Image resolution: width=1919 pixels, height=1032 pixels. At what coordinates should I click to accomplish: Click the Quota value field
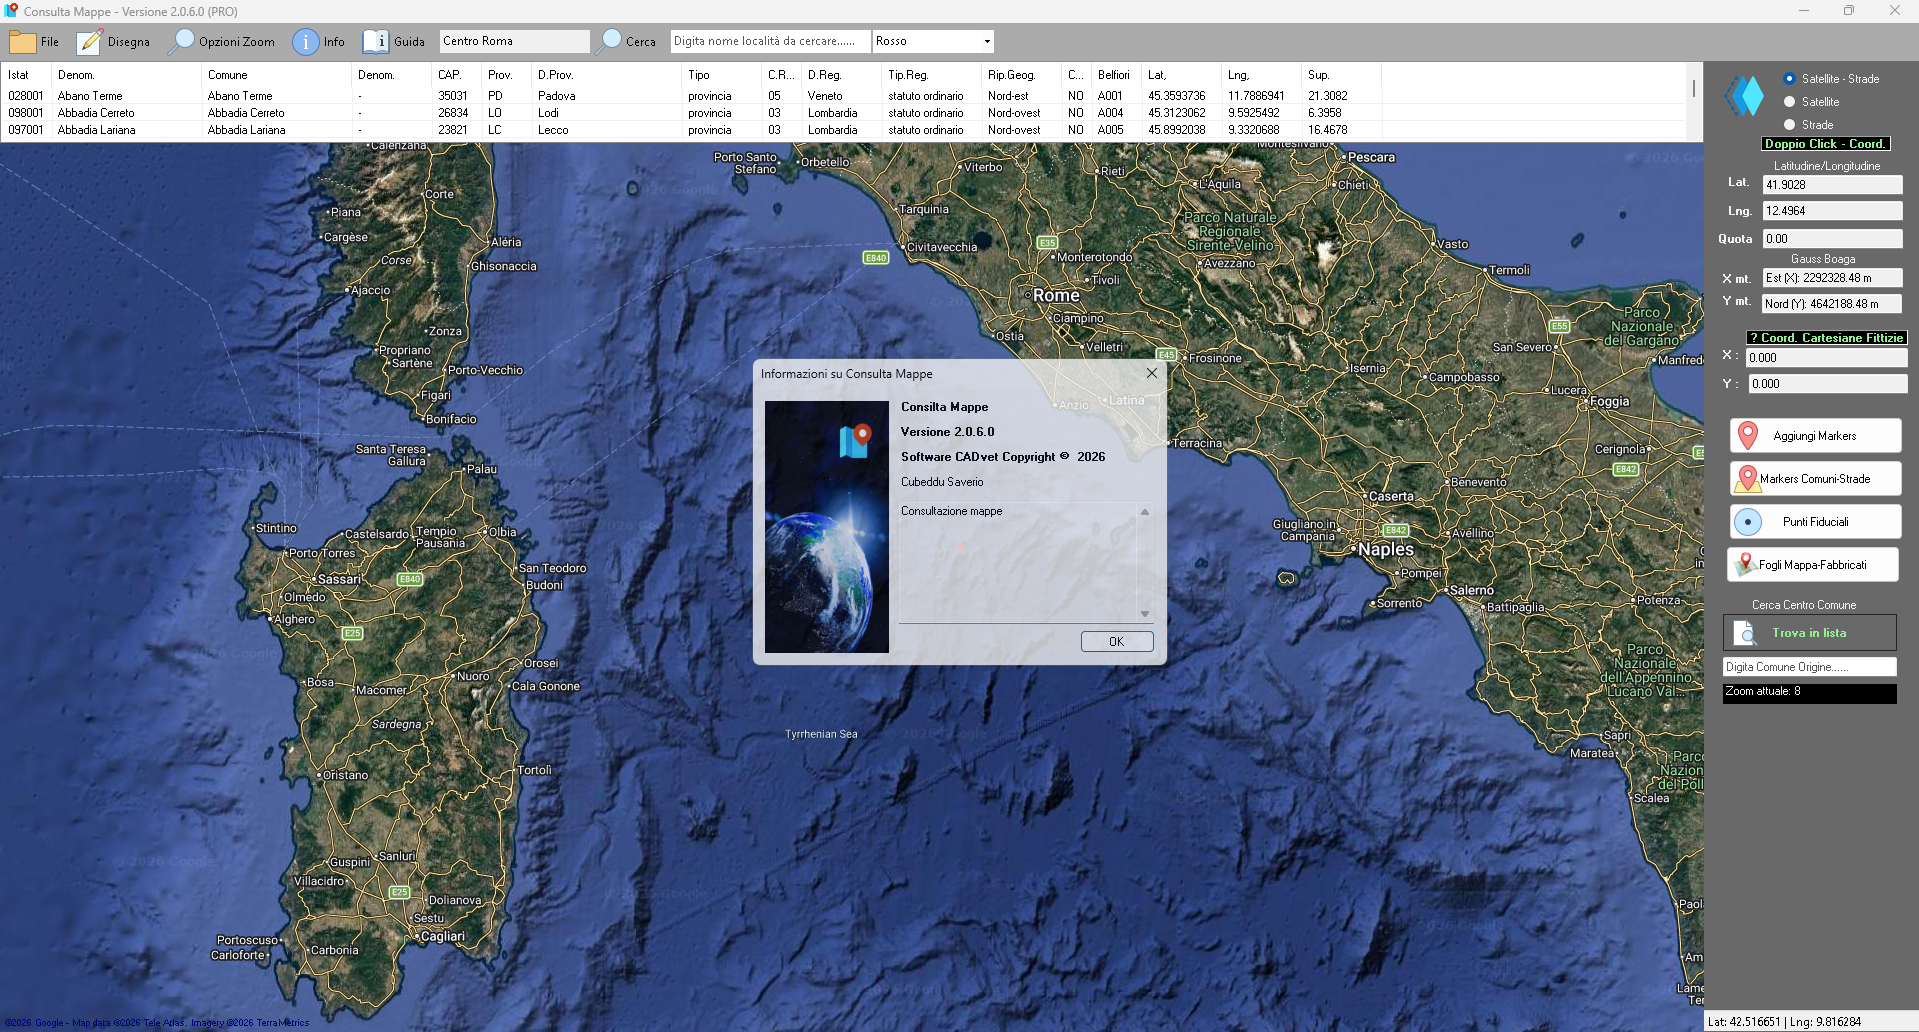1832,239
